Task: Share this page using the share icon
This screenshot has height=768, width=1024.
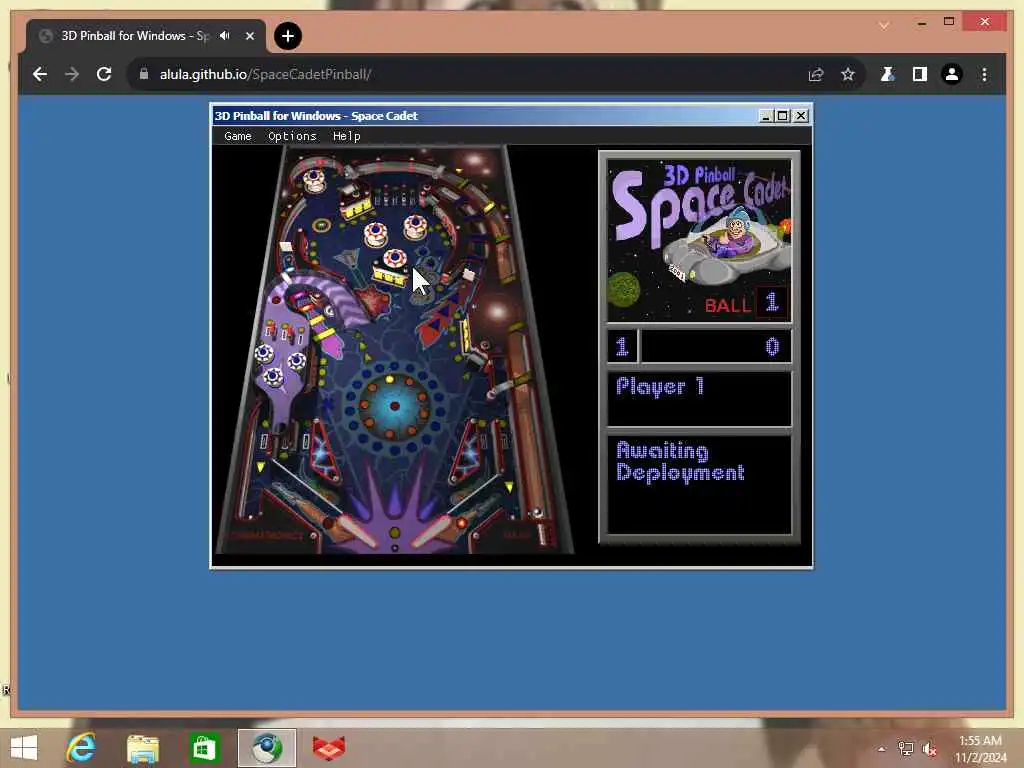Action: 816,74
